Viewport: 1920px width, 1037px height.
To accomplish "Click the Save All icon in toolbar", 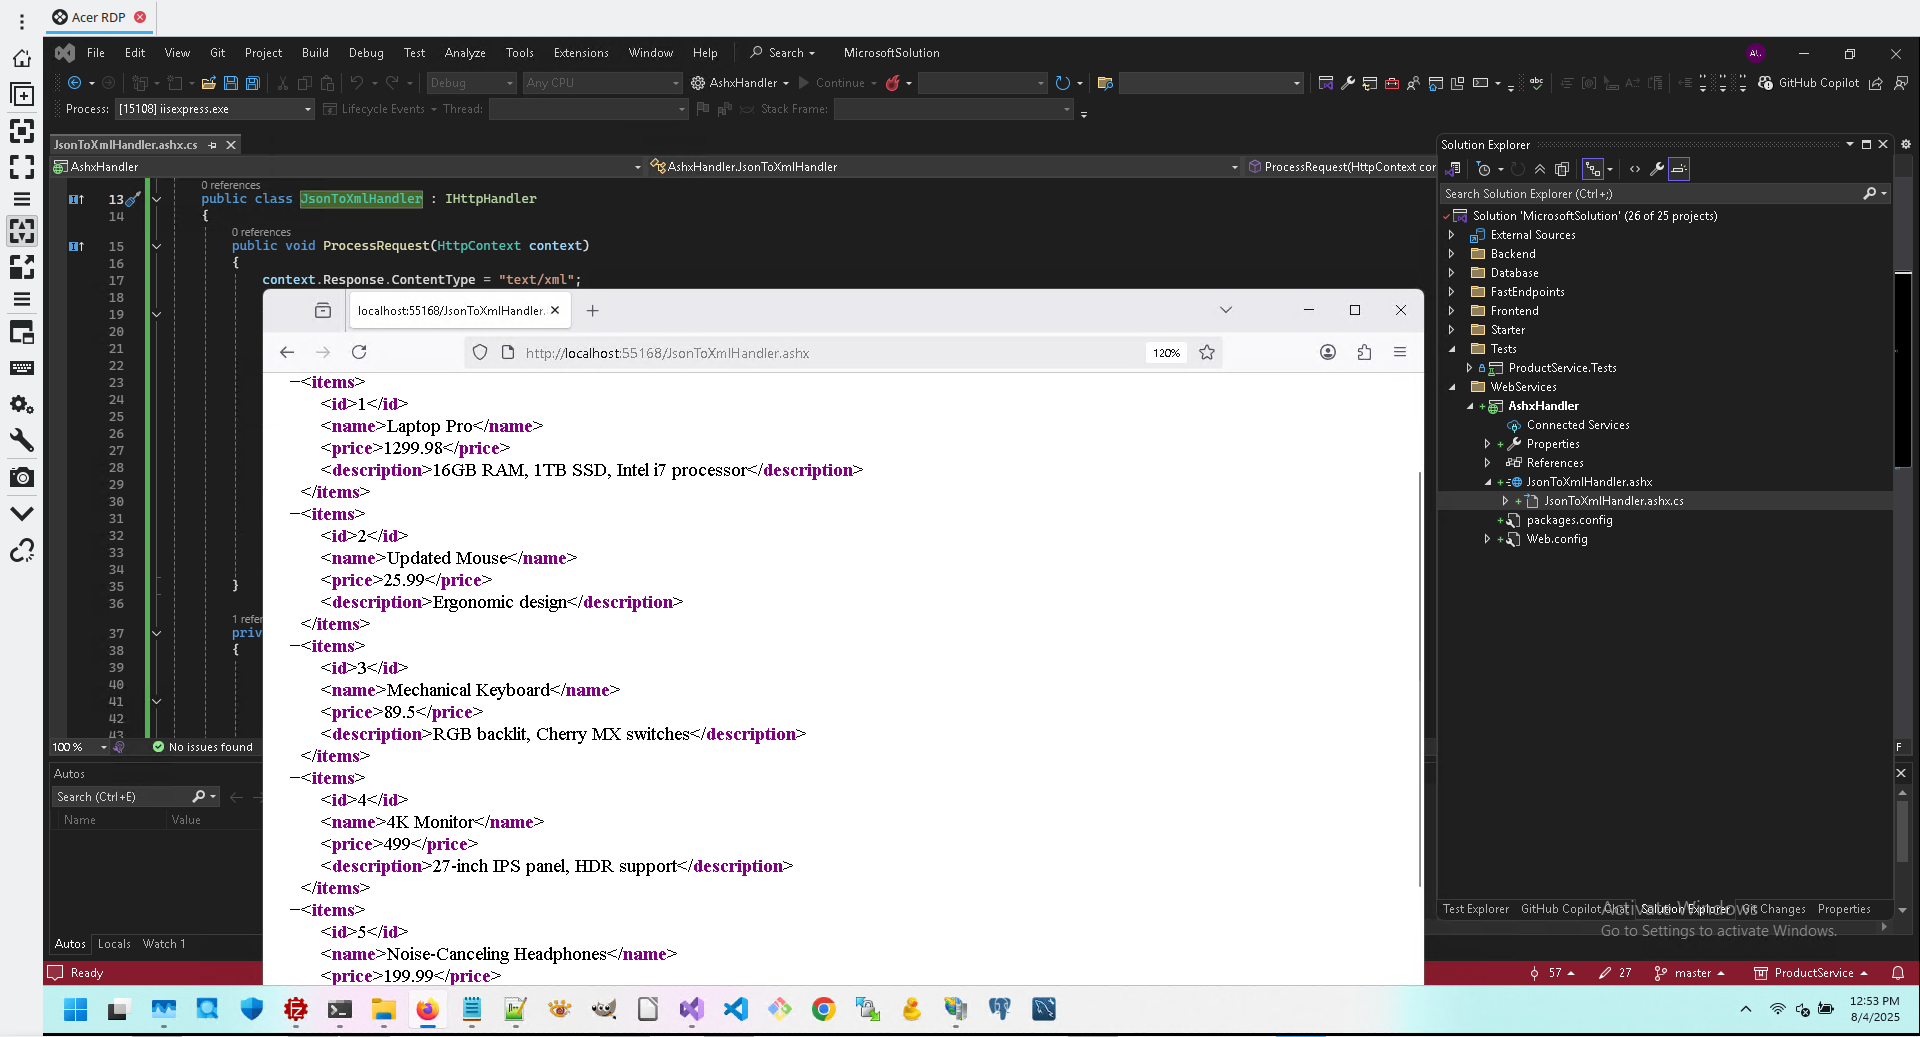I will pyautogui.click(x=253, y=83).
